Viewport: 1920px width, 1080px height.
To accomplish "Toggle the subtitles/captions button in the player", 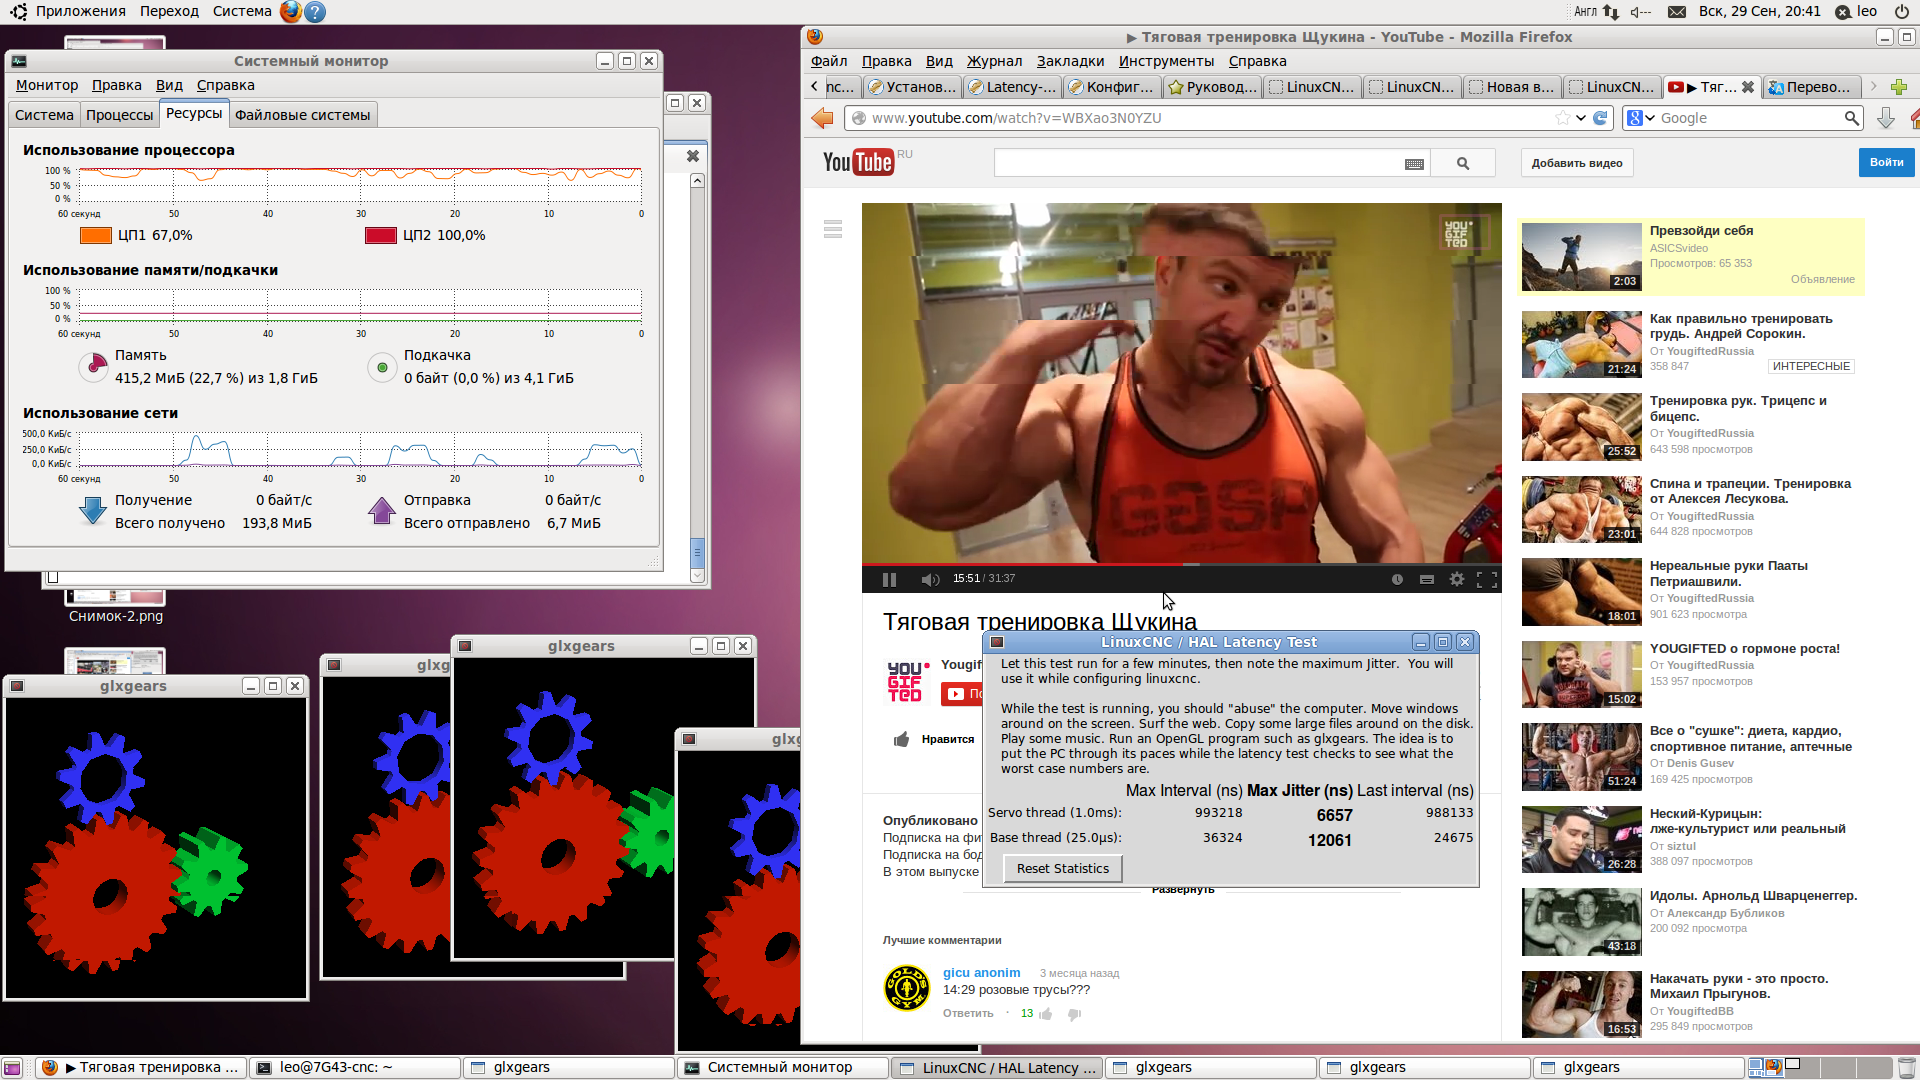I will [1427, 579].
